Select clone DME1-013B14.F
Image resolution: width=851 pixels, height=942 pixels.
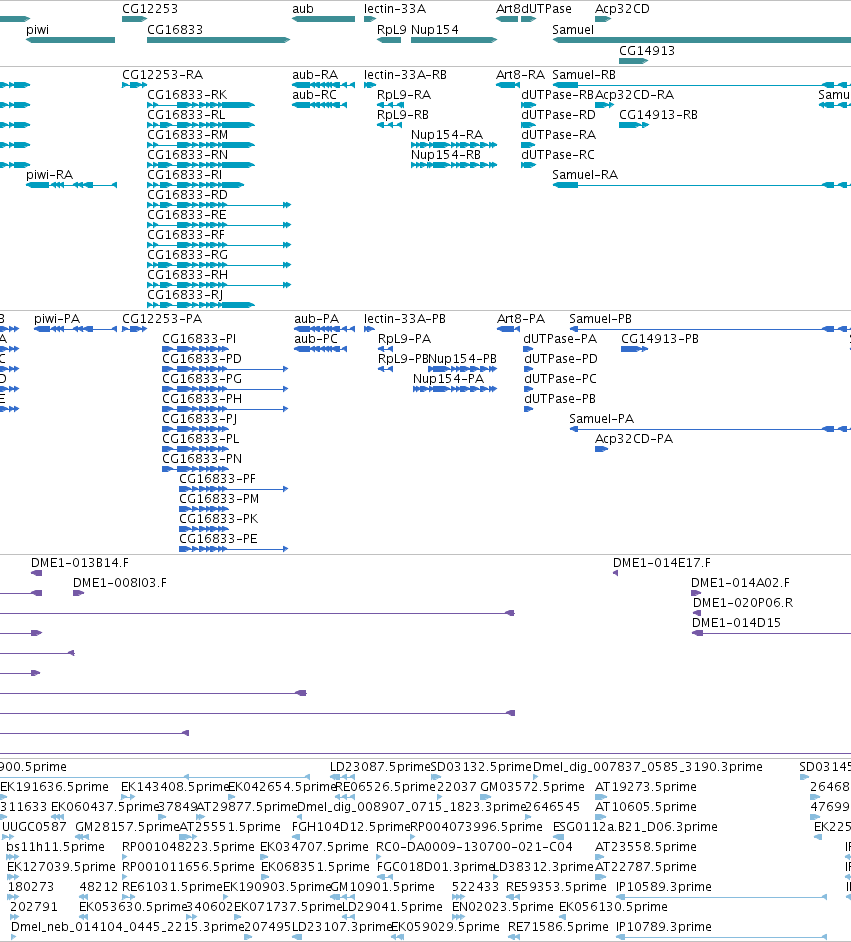(x=80, y=563)
